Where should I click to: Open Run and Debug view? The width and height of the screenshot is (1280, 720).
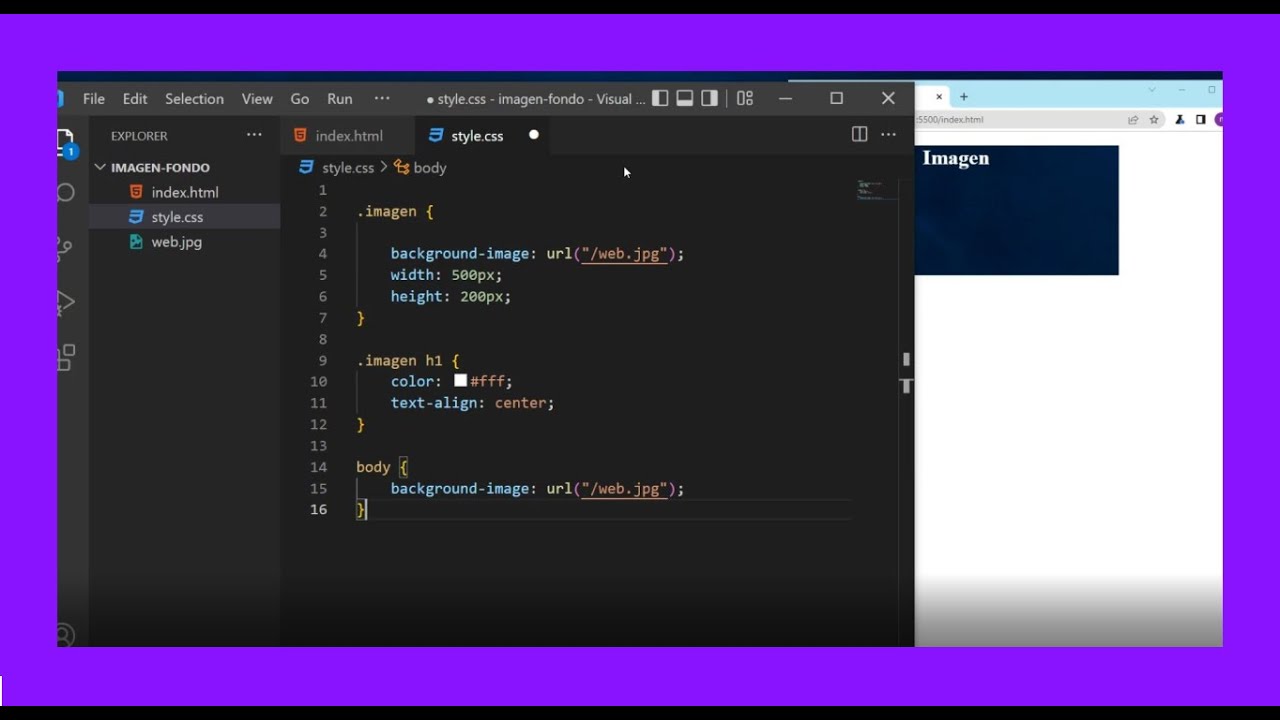66,302
